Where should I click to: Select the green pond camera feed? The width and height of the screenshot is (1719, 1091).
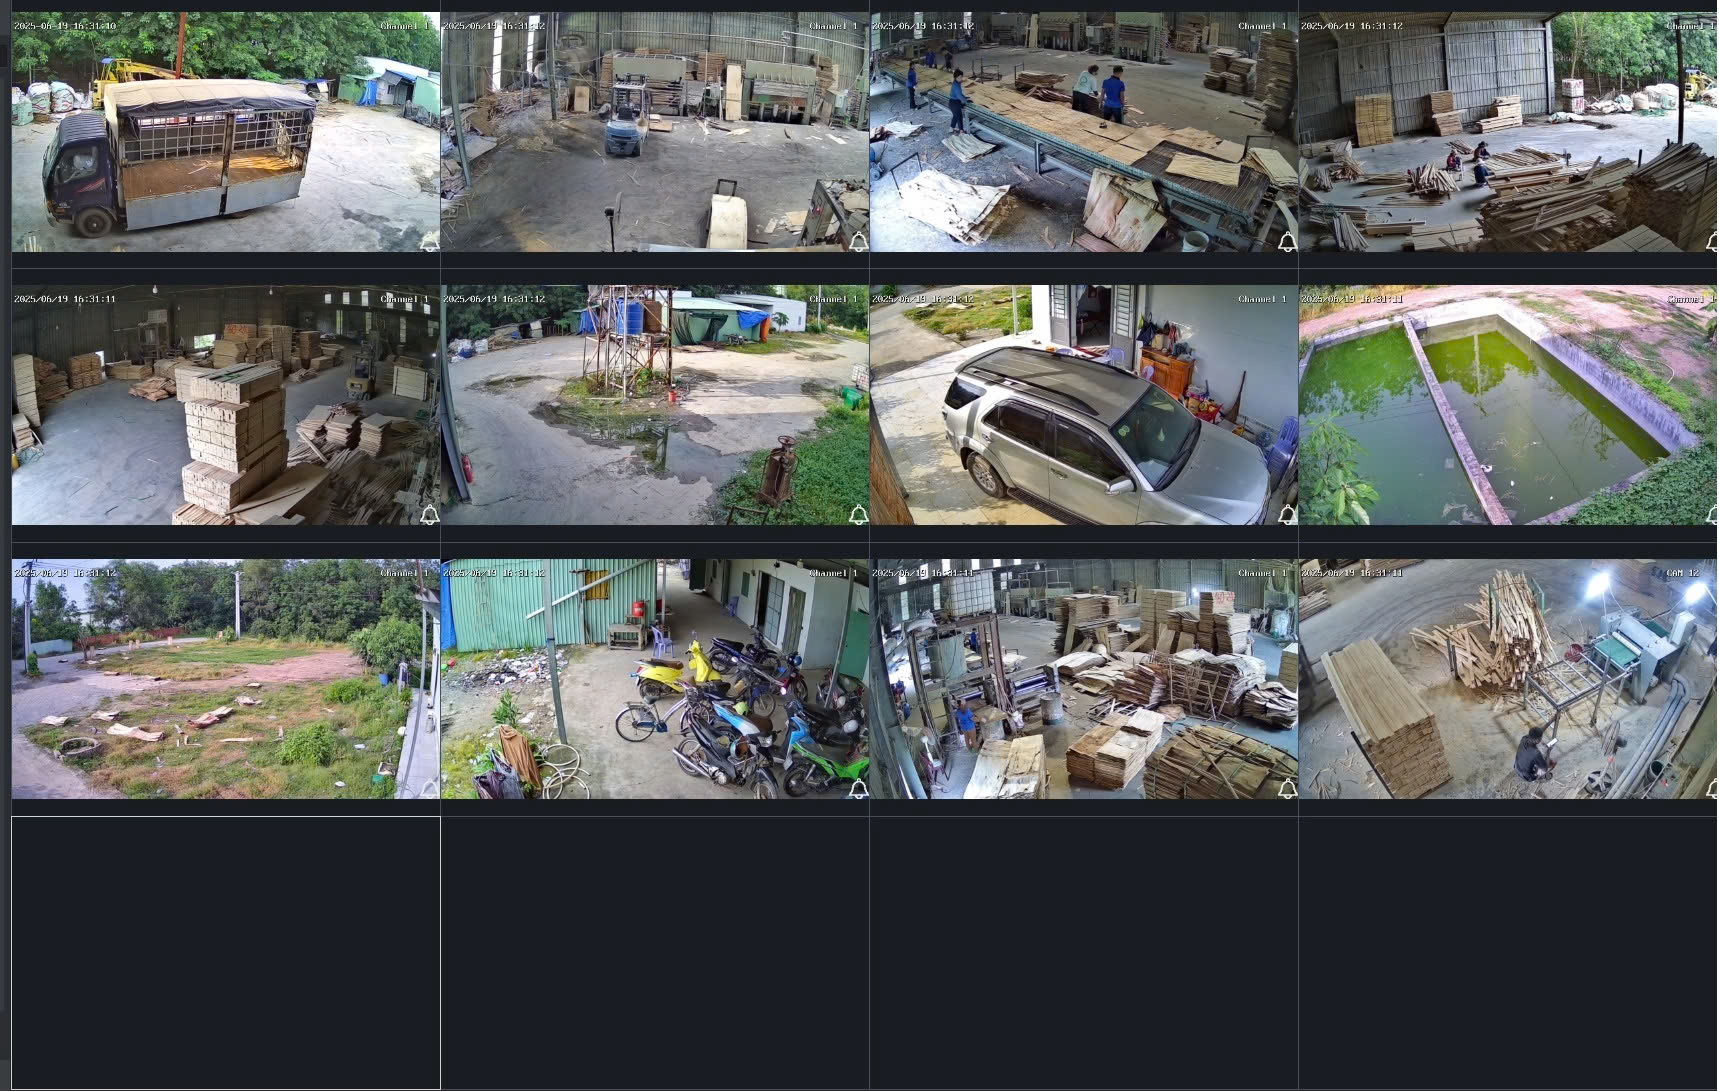pyautogui.click(x=1507, y=405)
